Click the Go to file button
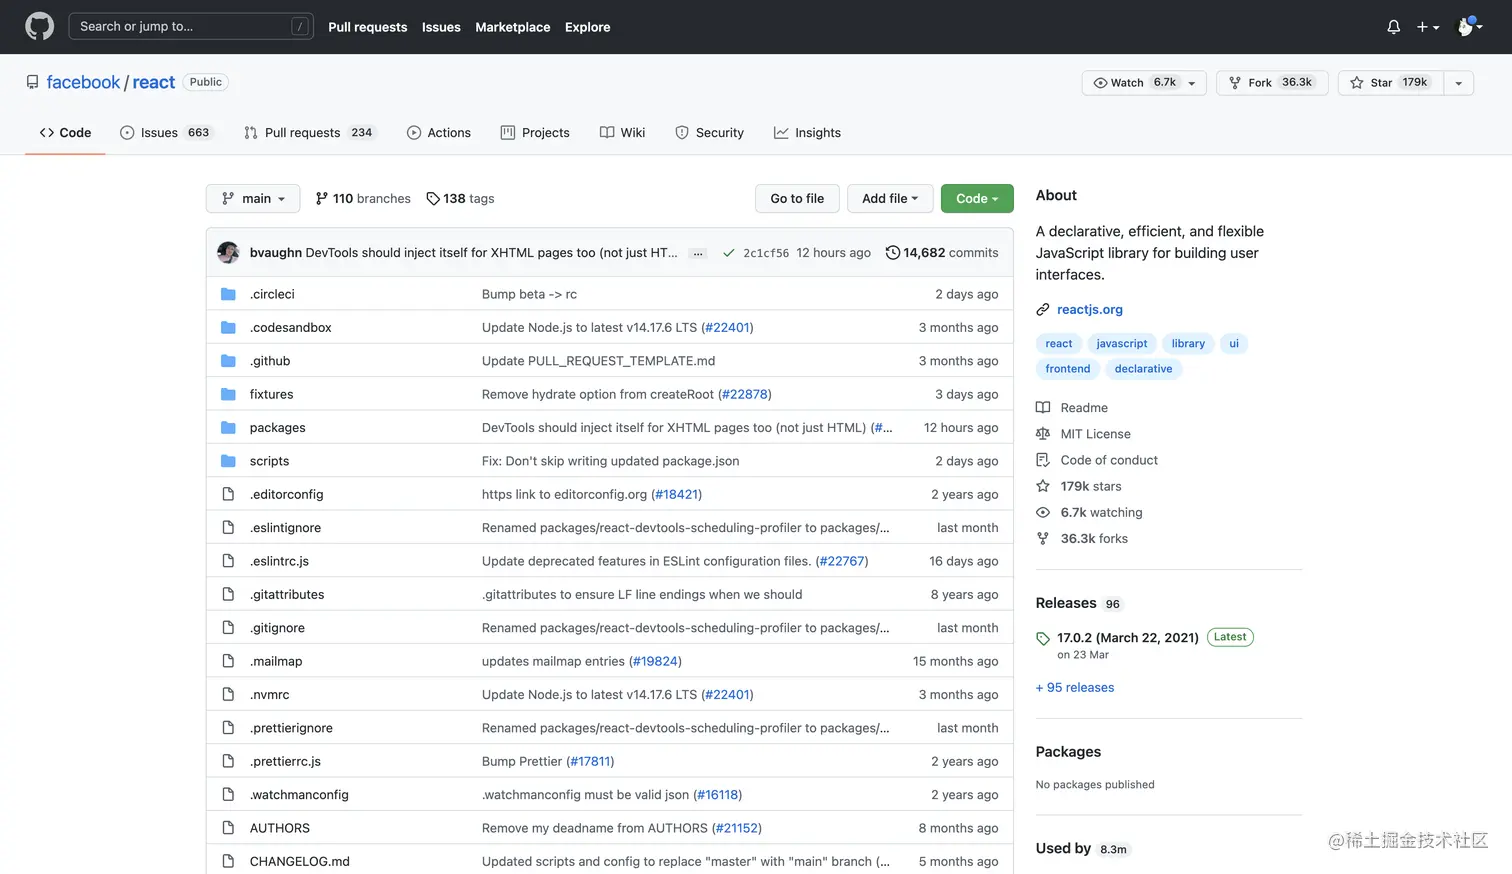The height and width of the screenshot is (874, 1512). click(x=797, y=198)
